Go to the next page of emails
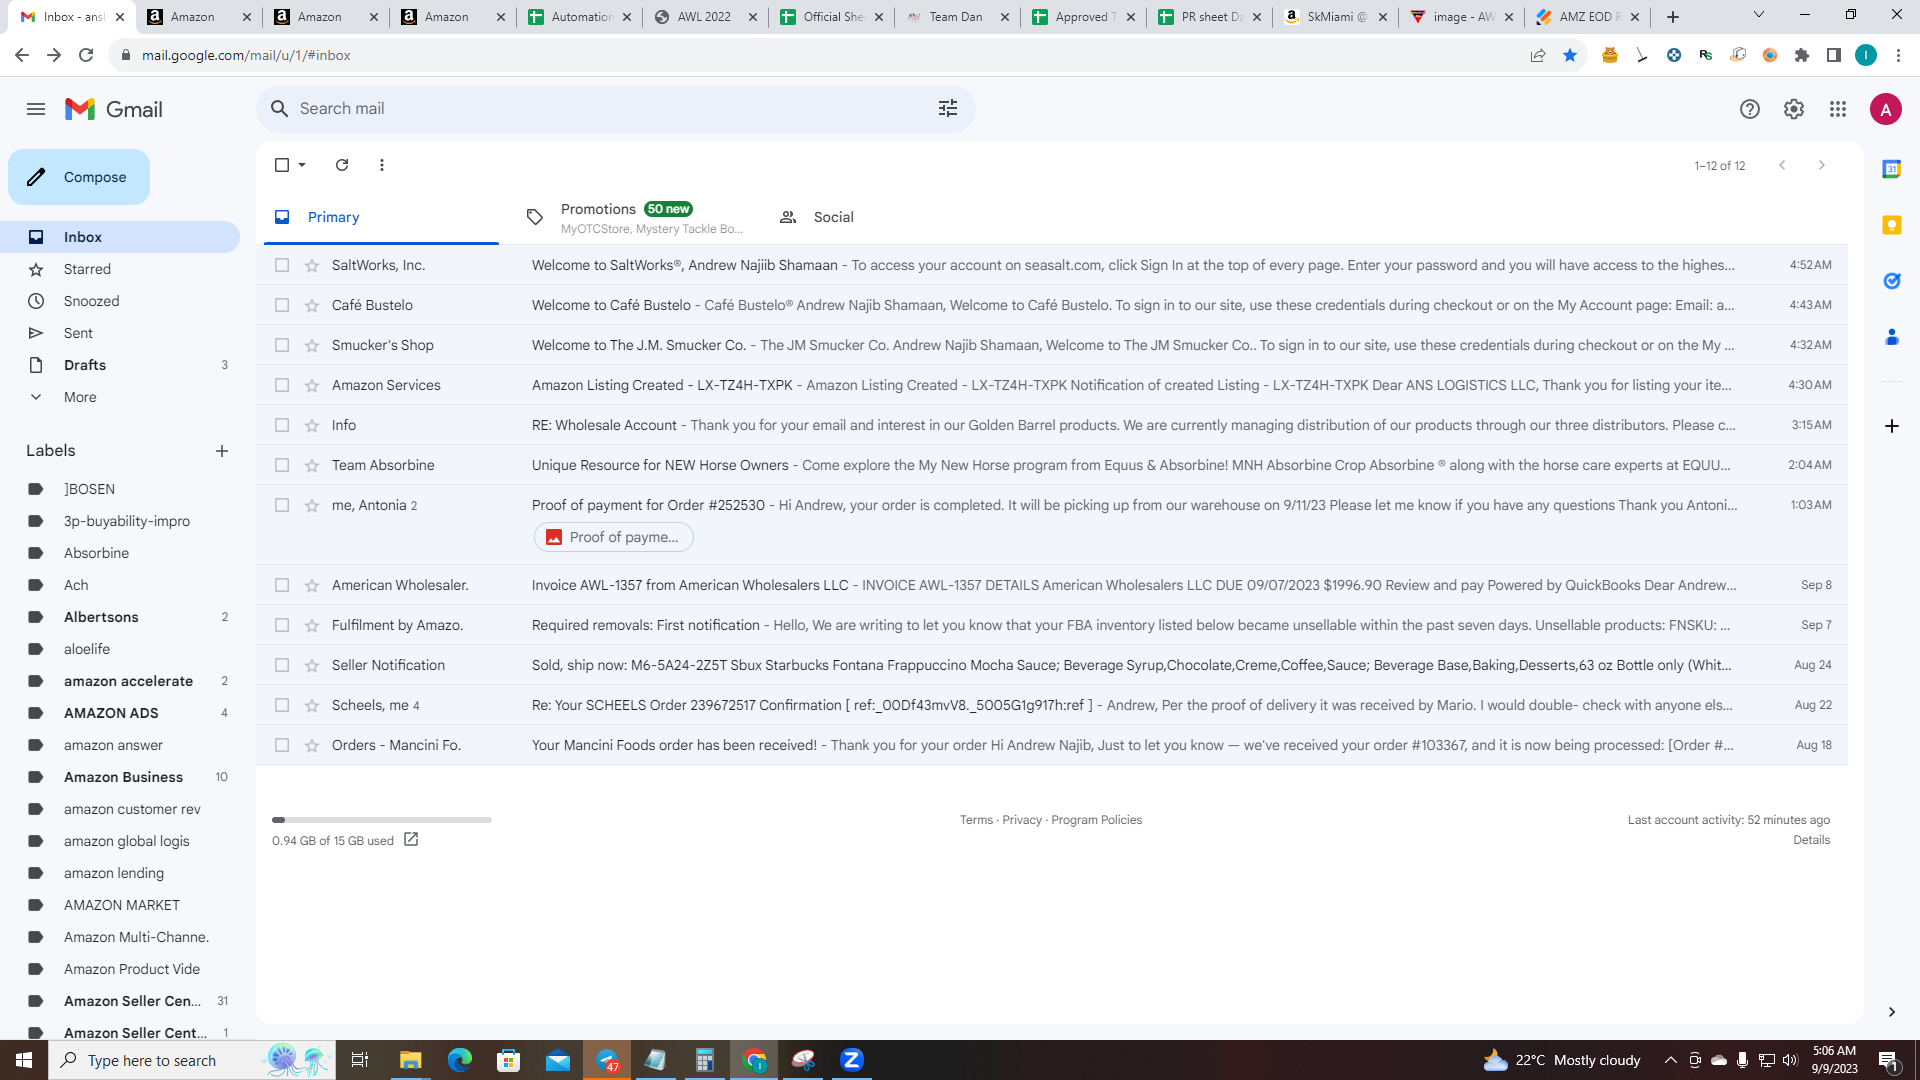This screenshot has height=1080, width=1920. (x=1822, y=165)
